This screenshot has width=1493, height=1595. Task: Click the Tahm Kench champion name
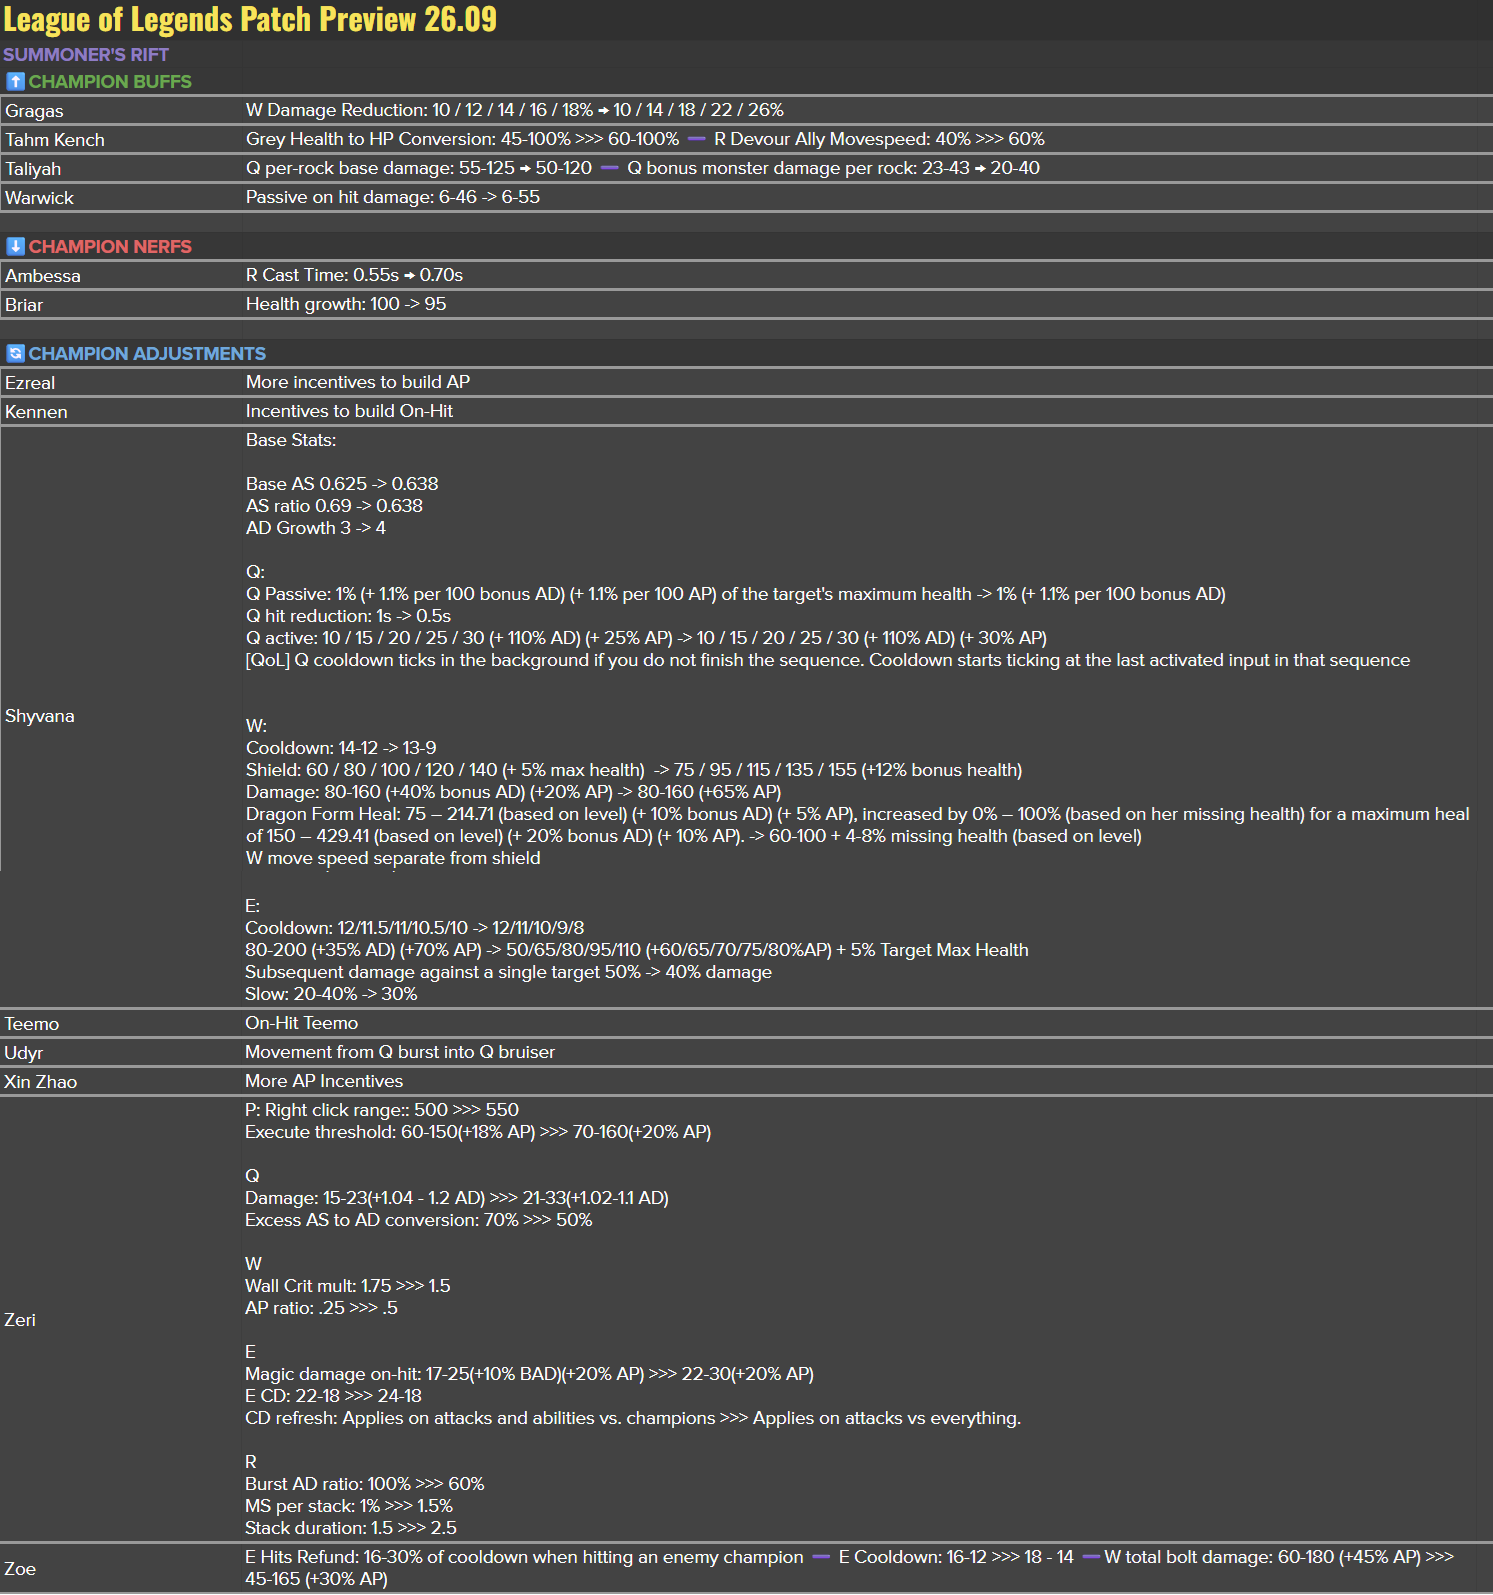click(55, 140)
